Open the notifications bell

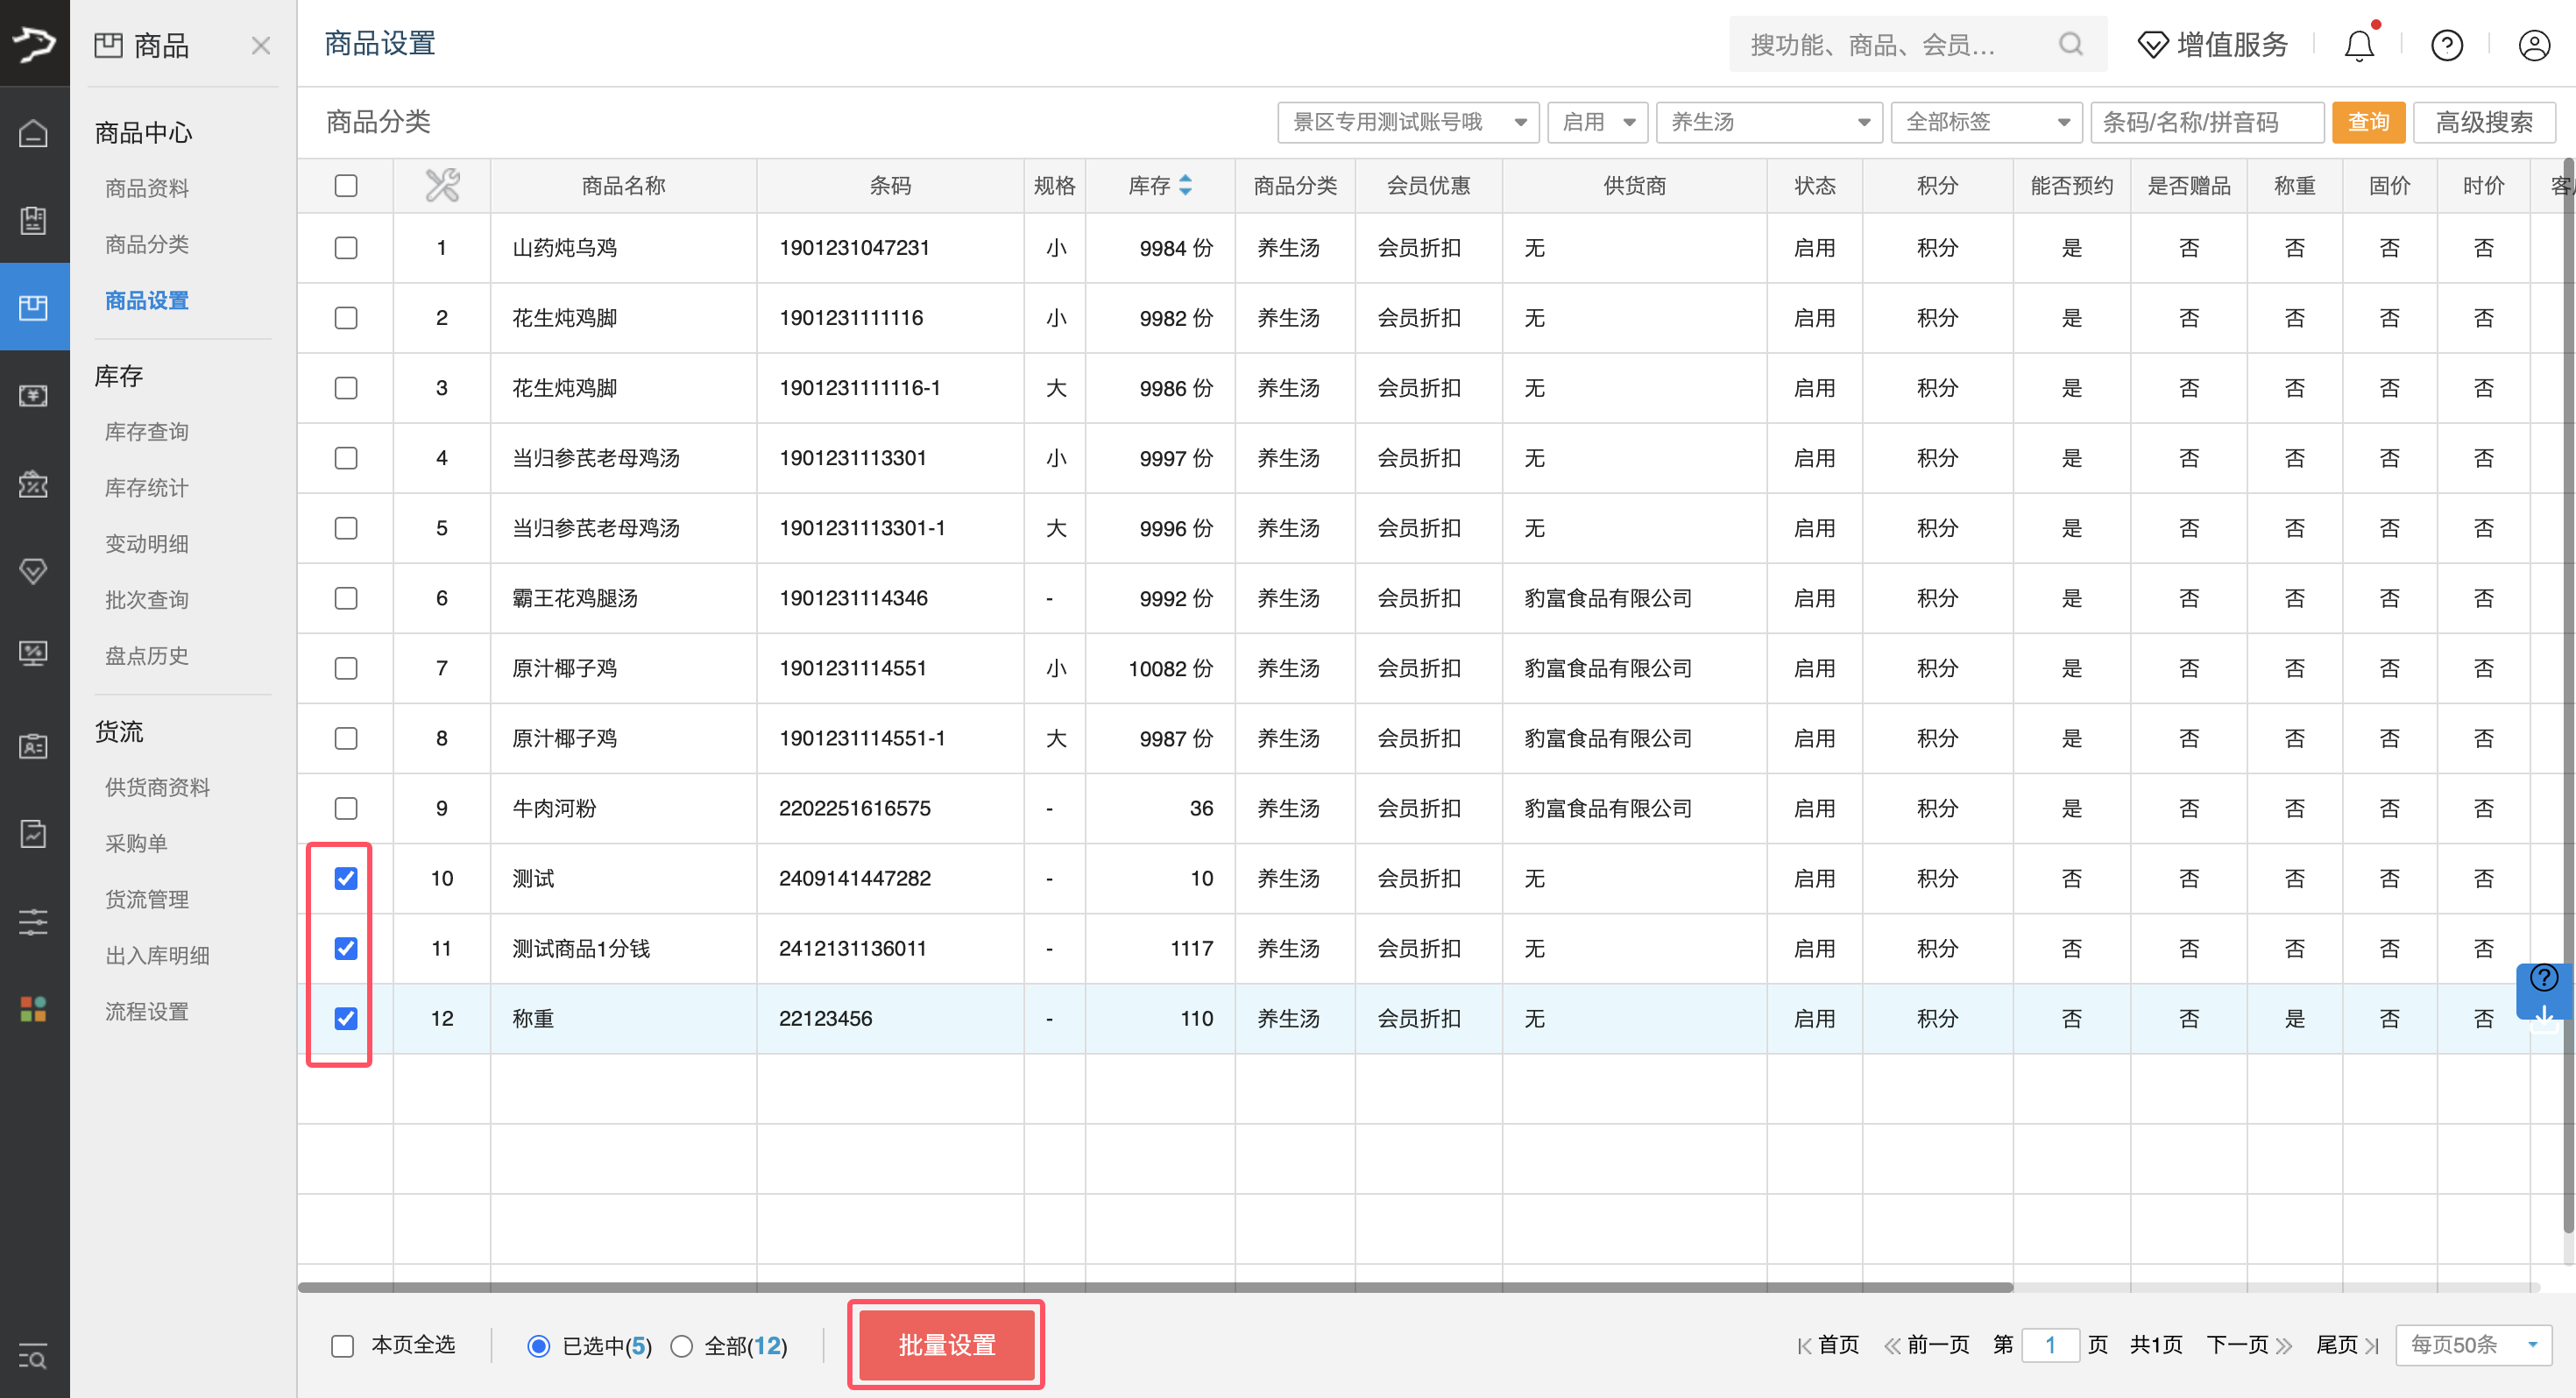click(2359, 45)
